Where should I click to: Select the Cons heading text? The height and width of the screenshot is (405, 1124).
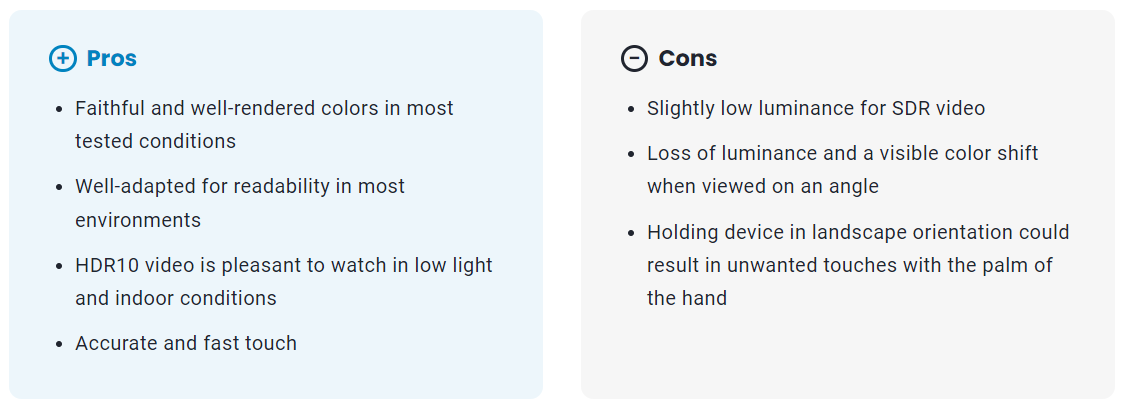click(687, 58)
